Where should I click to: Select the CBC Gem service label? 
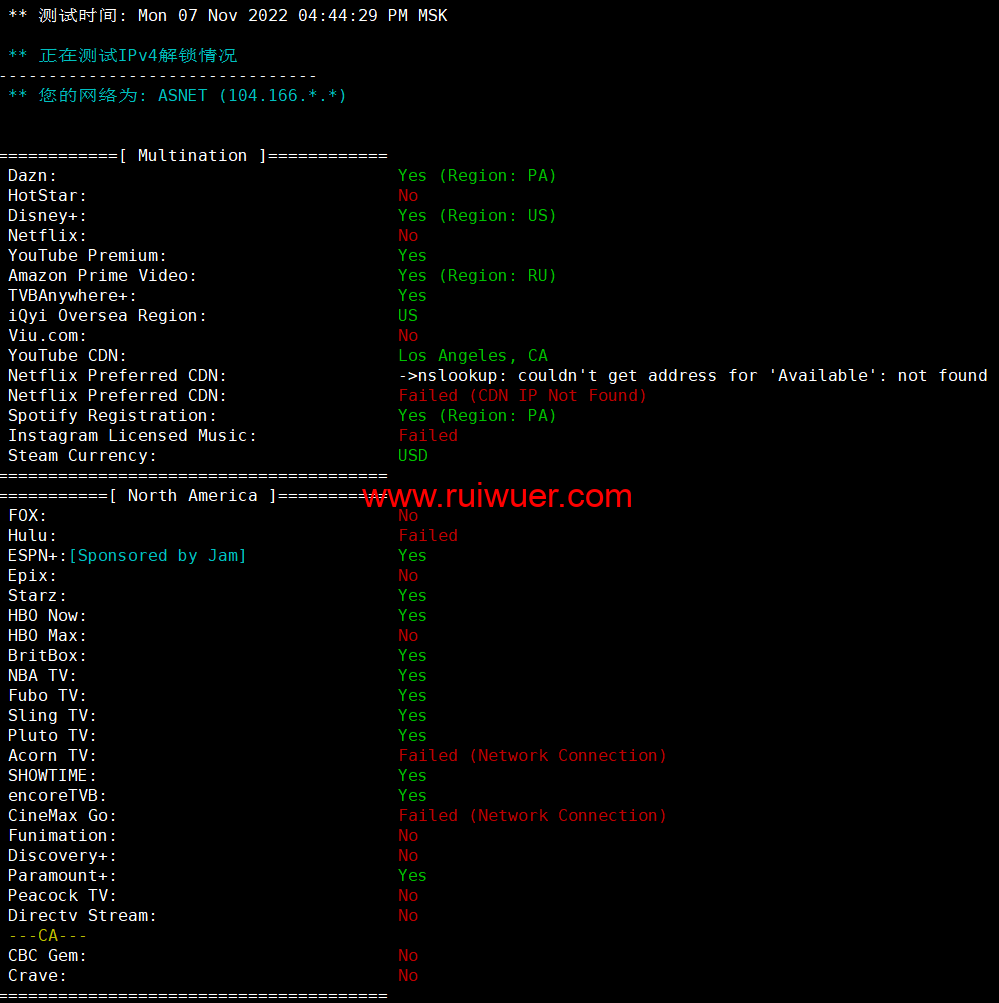[x=47, y=956]
